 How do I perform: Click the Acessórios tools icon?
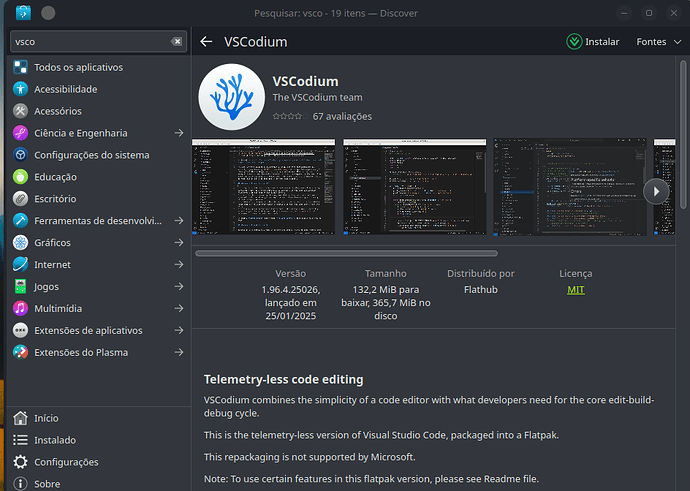(20, 111)
